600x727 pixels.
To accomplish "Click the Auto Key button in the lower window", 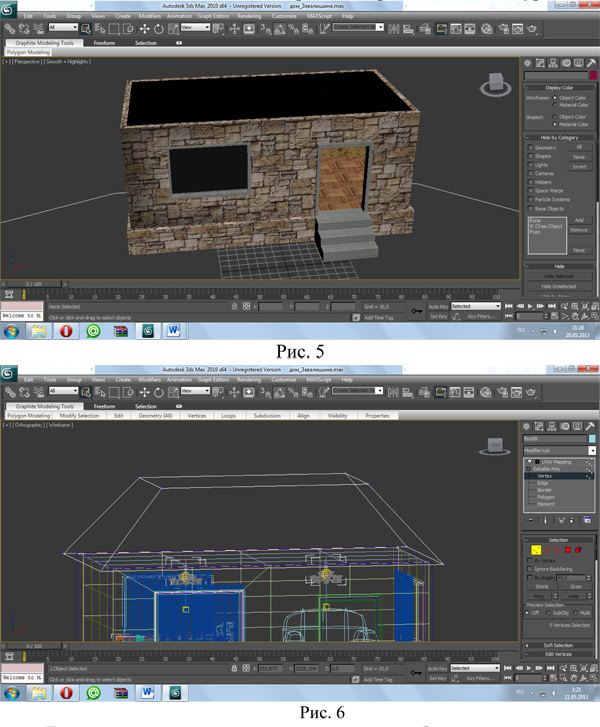I will click(x=438, y=668).
